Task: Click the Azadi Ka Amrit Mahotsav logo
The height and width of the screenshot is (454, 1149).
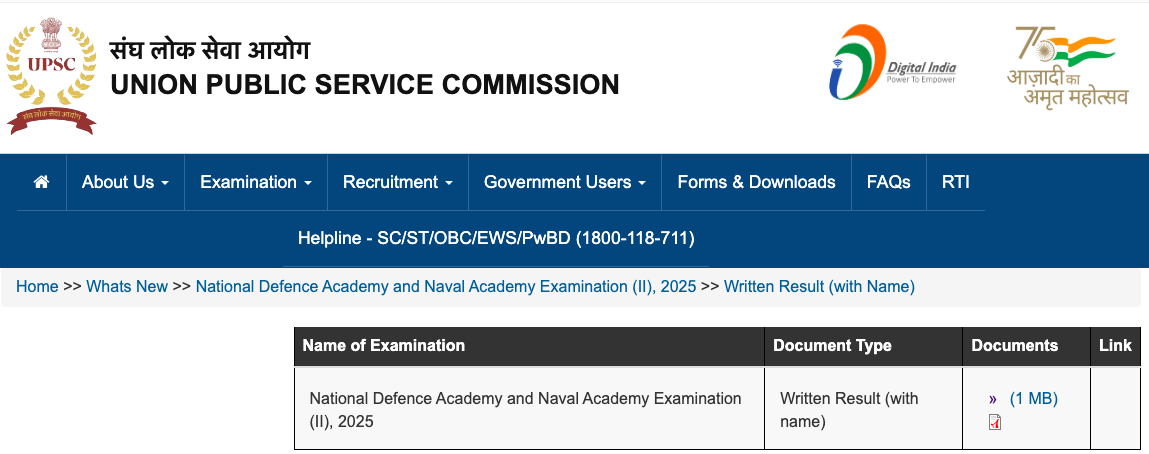Action: 1068,67
